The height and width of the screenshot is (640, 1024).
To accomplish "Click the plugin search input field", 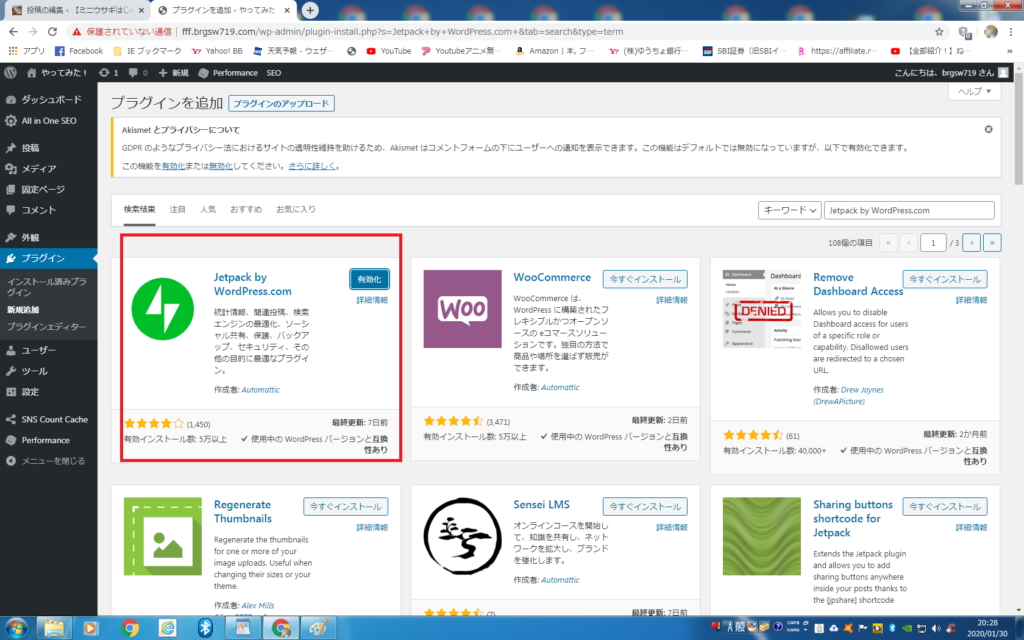I will pyautogui.click(x=909, y=210).
